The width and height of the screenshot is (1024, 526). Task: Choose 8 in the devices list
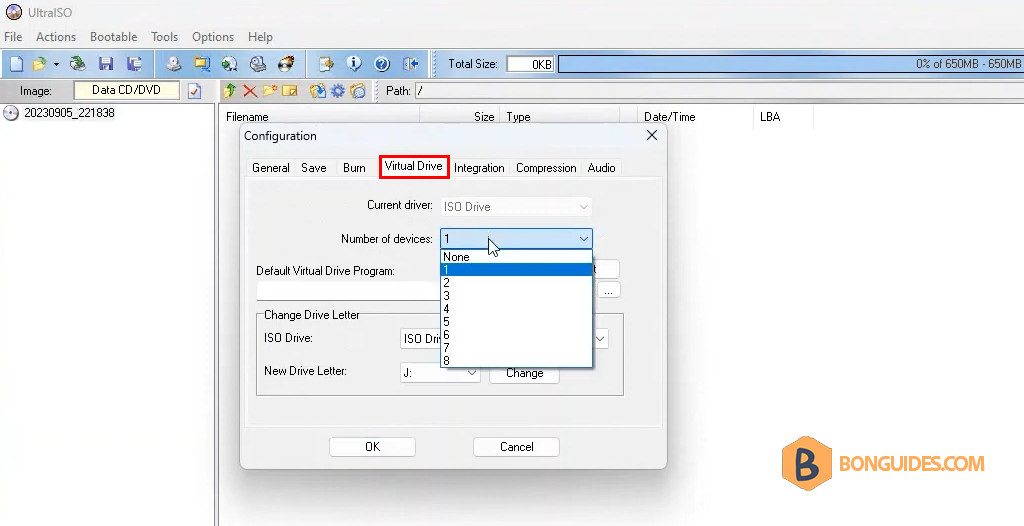point(516,361)
